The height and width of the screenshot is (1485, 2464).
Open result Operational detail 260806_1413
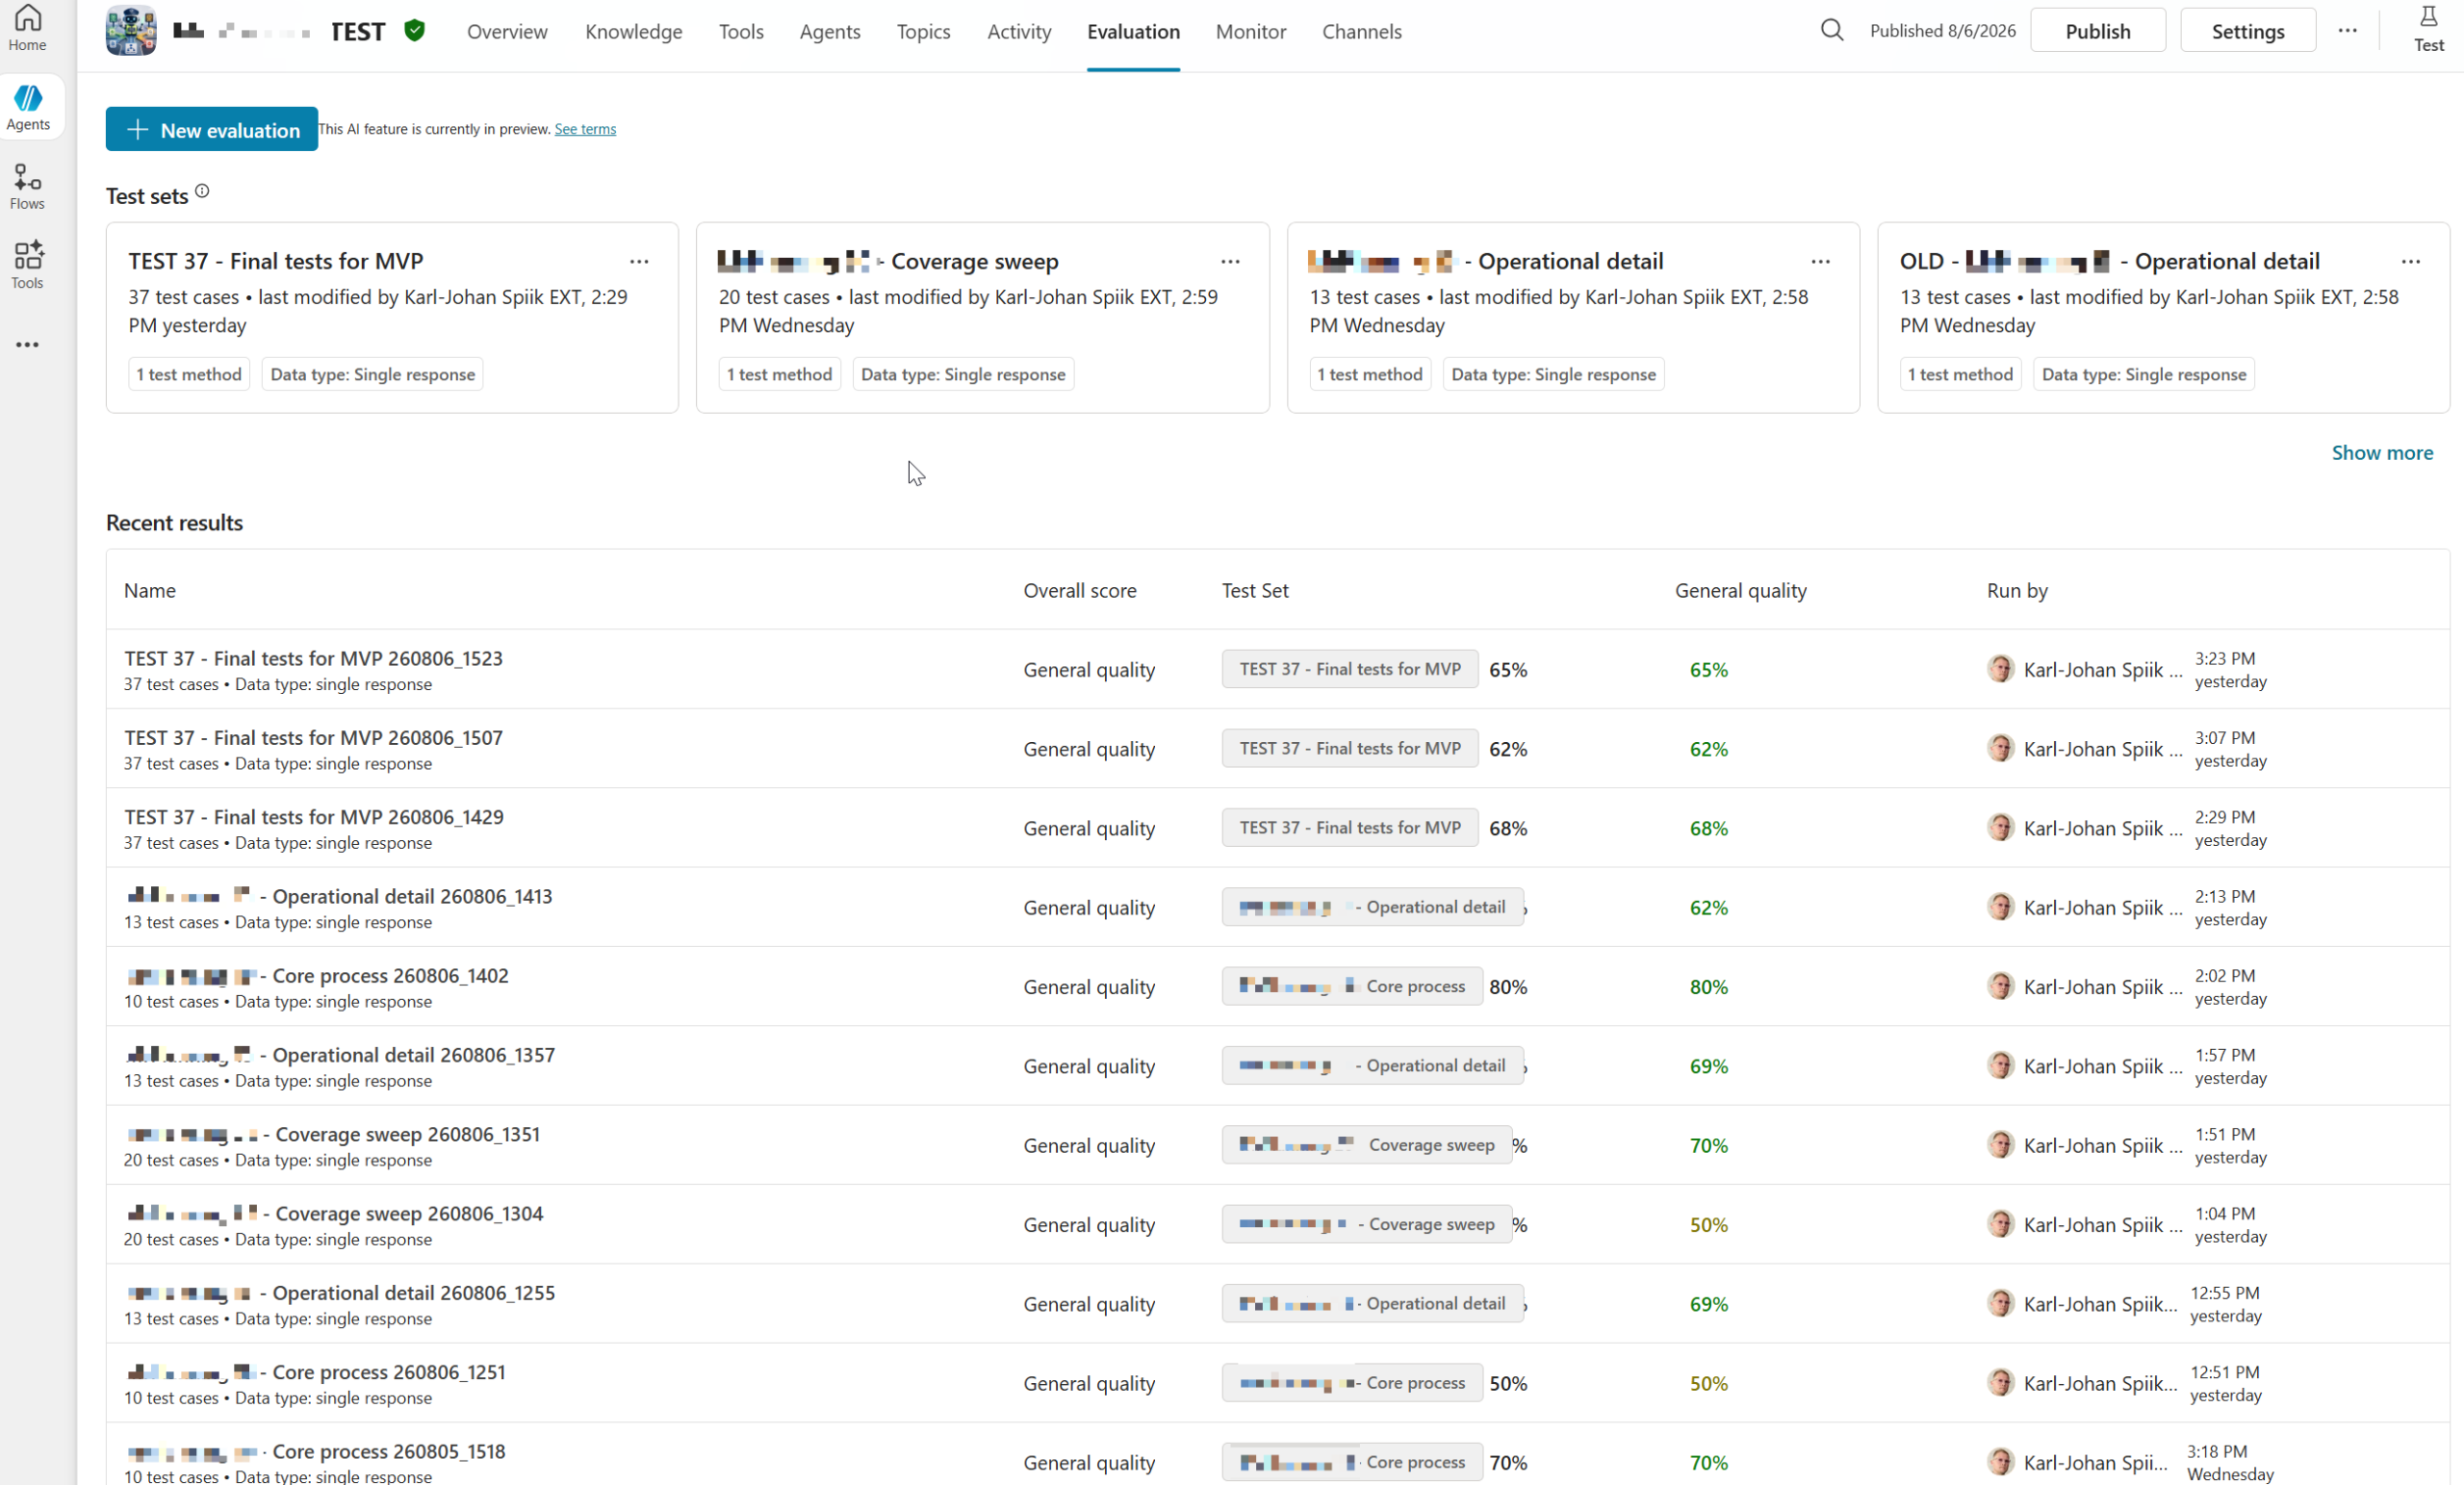[338, 897]
